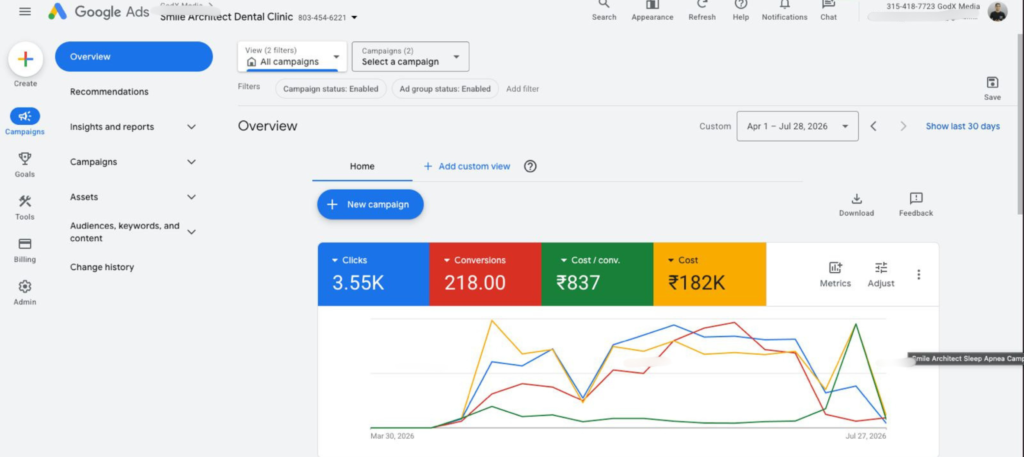Go to the next date range
This screenshot has height=457, width=1024.
tap(903, 126)
